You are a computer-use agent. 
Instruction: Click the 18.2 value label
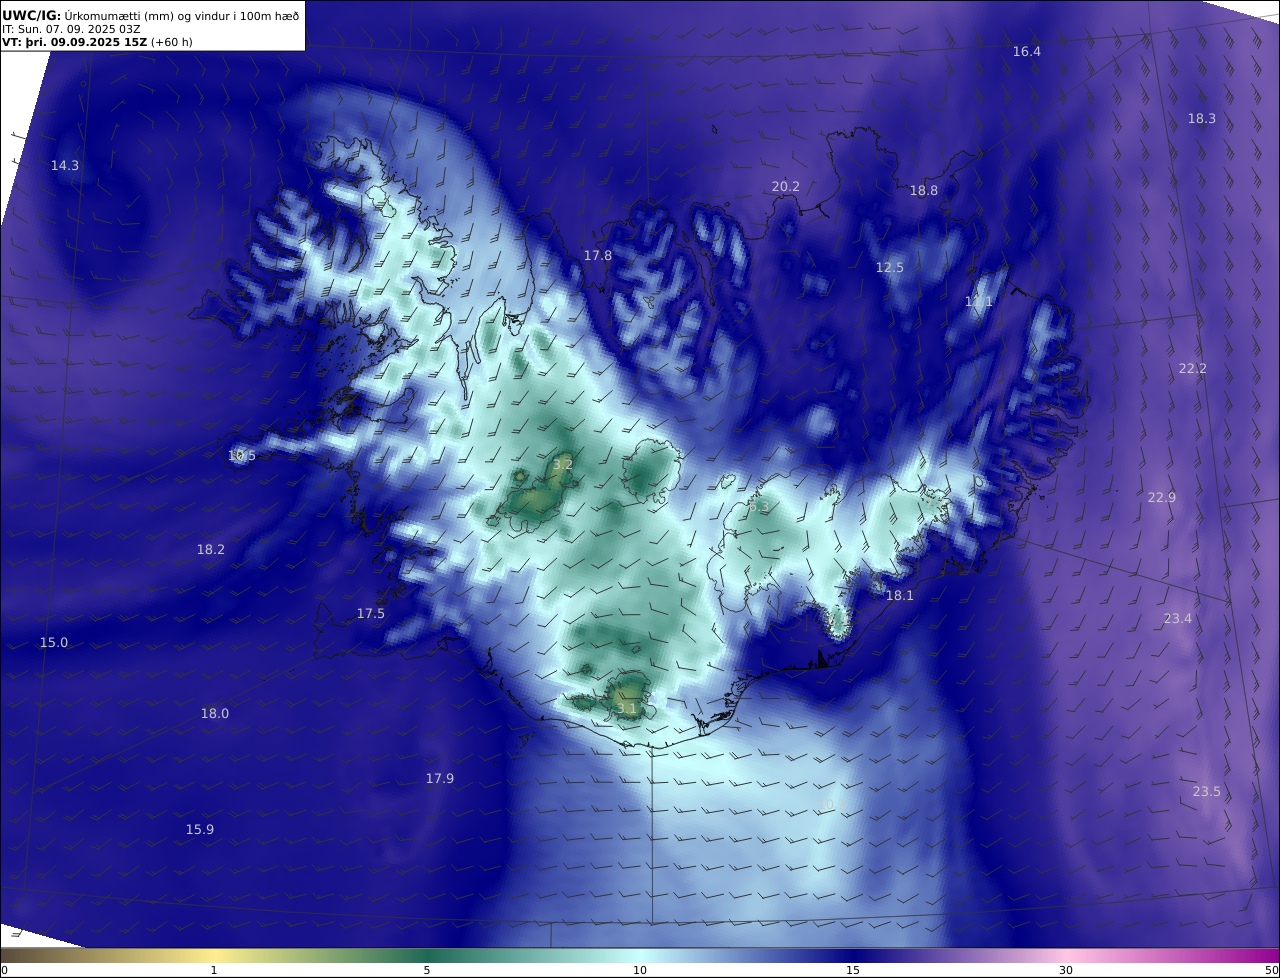tap(211, 549)
